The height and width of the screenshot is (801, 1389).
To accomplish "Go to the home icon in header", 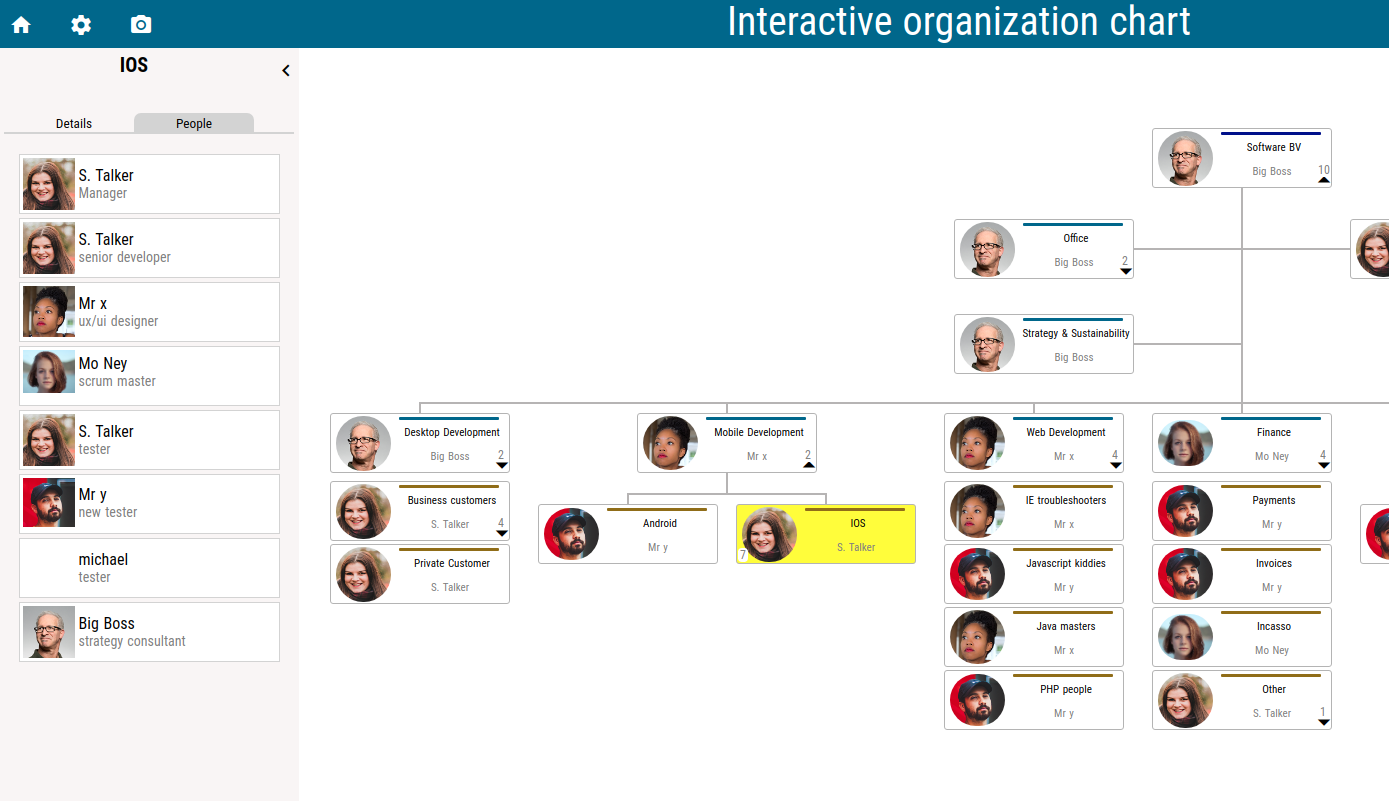I will point(21,25).
